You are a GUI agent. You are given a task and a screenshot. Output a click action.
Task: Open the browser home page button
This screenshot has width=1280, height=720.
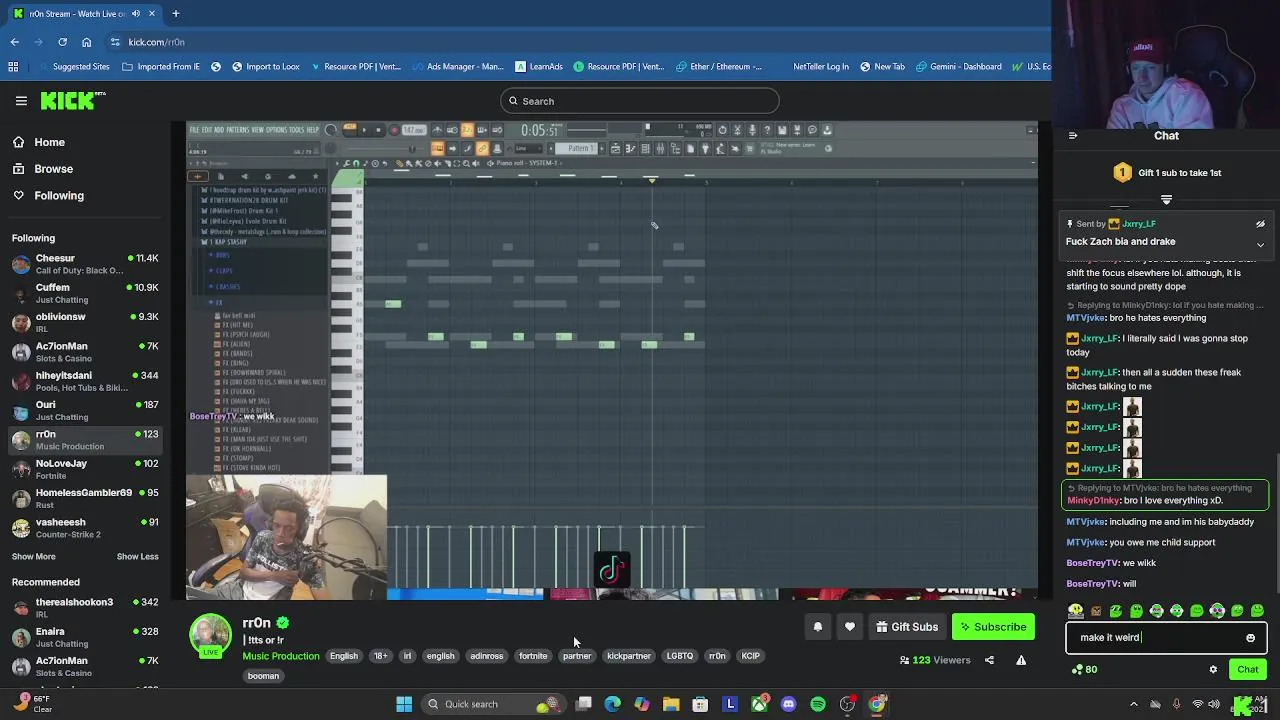coord(86,42)
